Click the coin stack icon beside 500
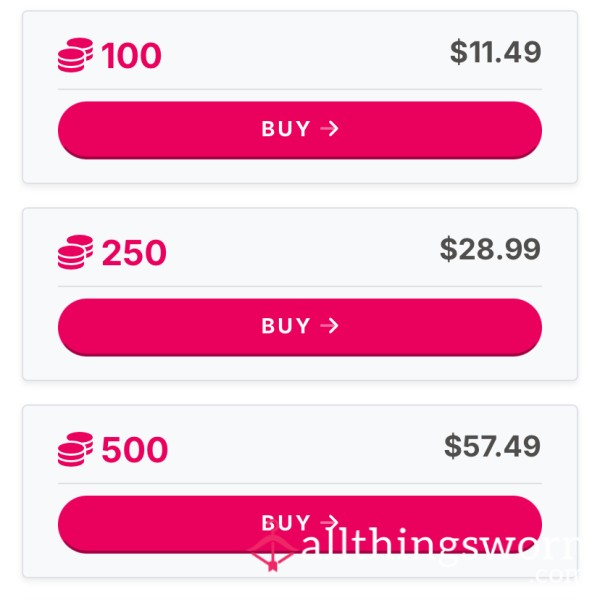 click(x=75, y=449)
